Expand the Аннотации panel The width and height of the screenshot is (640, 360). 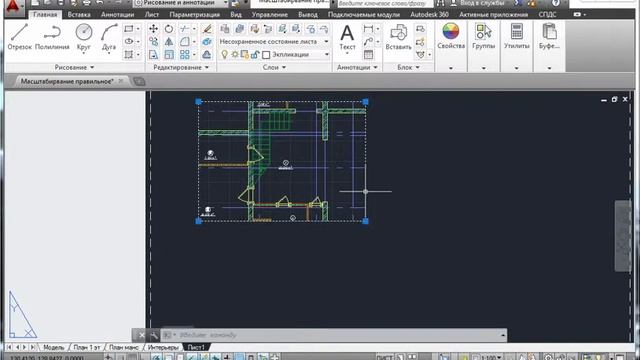(x=357, y=67)
